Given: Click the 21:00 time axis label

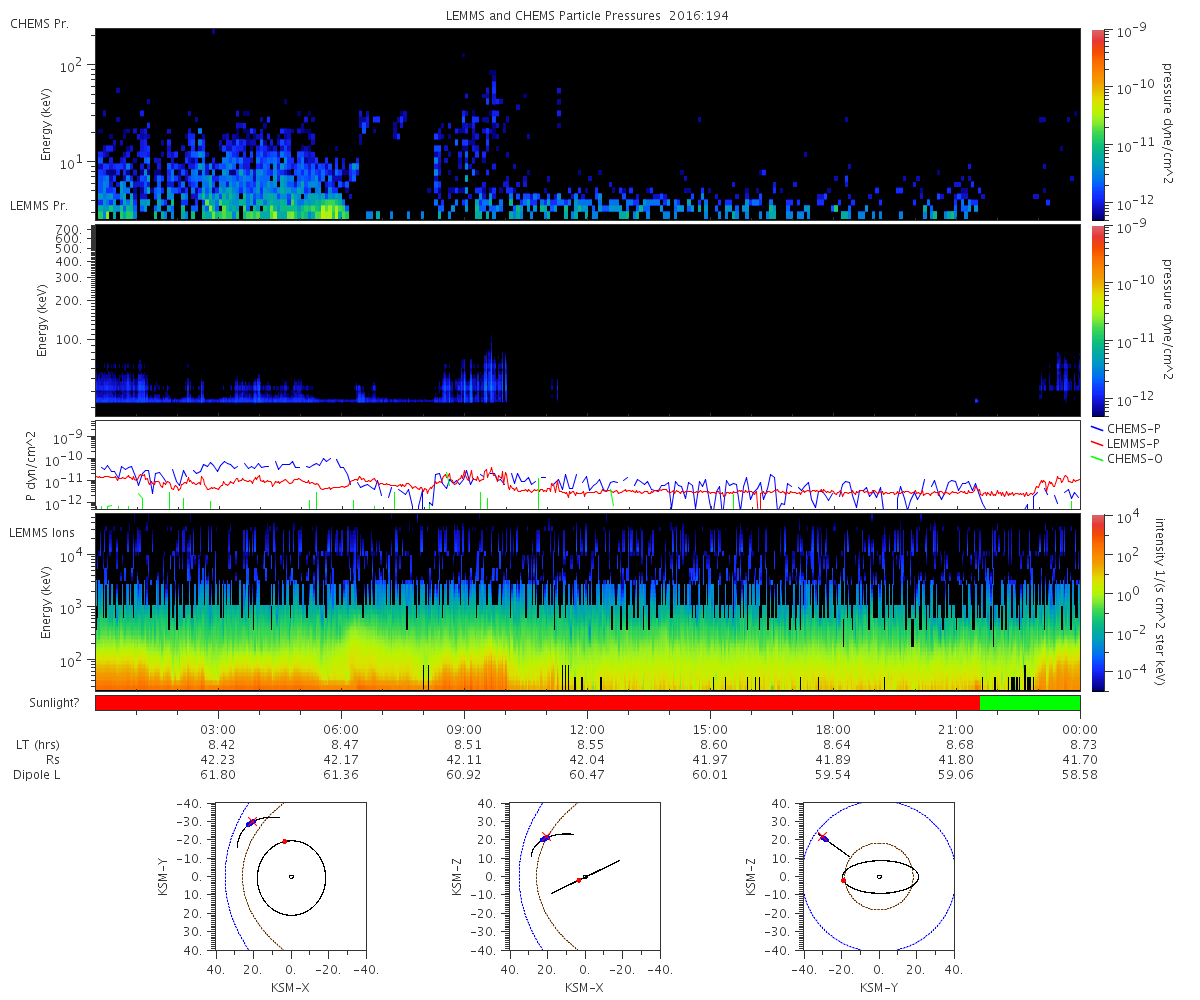Looking at the screenshot, I should click(x=957, y=729).
